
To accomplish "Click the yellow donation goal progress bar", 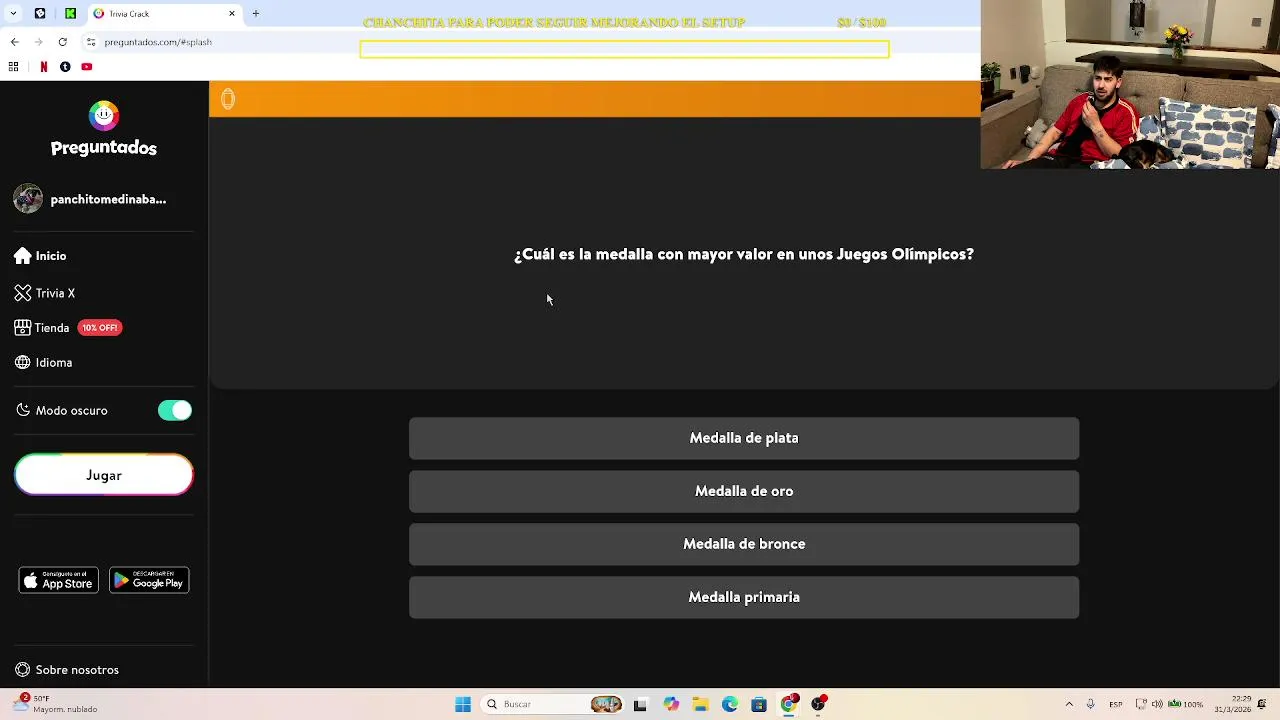I will (x=624, y=49).
